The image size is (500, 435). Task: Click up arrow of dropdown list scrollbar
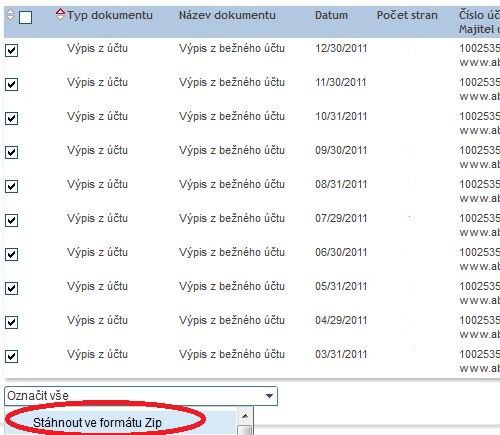point(245,416)
